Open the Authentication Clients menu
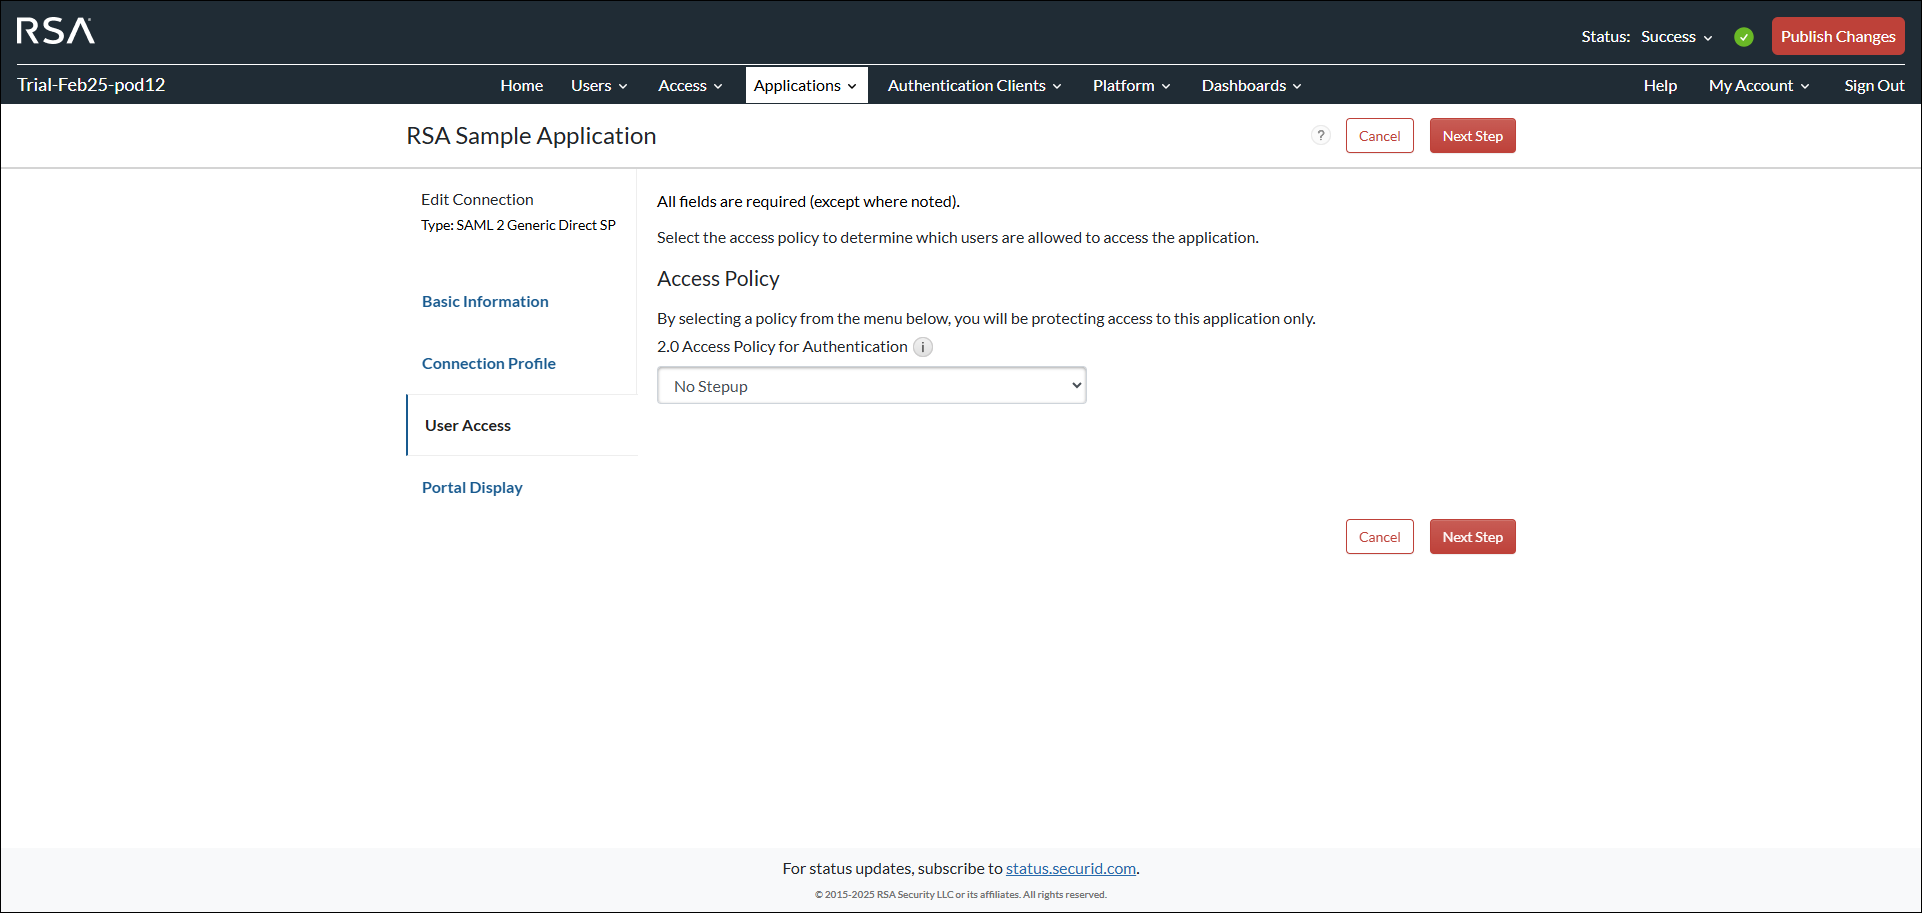This screenshot has width=1922, height=913. [971, 85]
